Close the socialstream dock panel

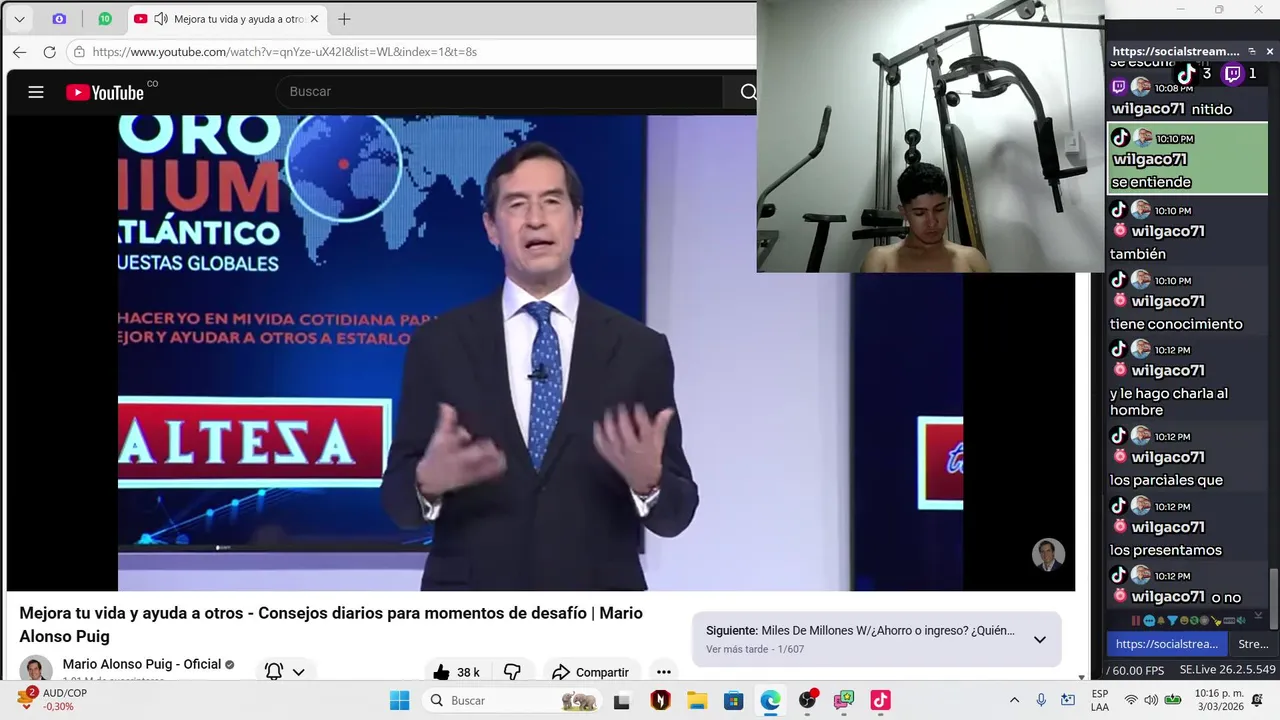[x=1270, y=51]
